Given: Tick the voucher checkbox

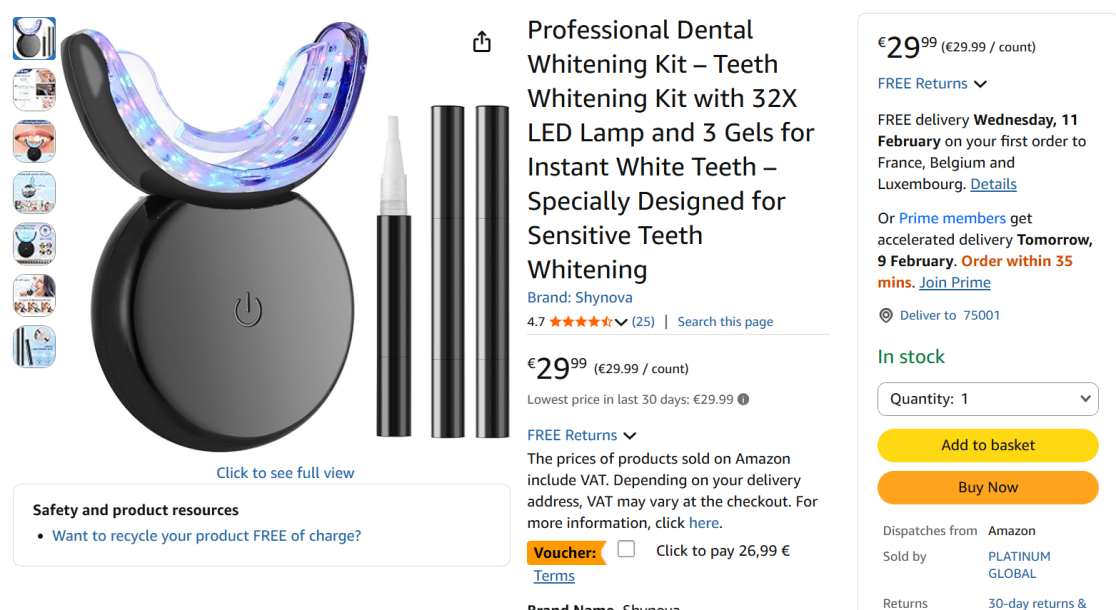Looking at the screenshot, I should tap(626, 549).
